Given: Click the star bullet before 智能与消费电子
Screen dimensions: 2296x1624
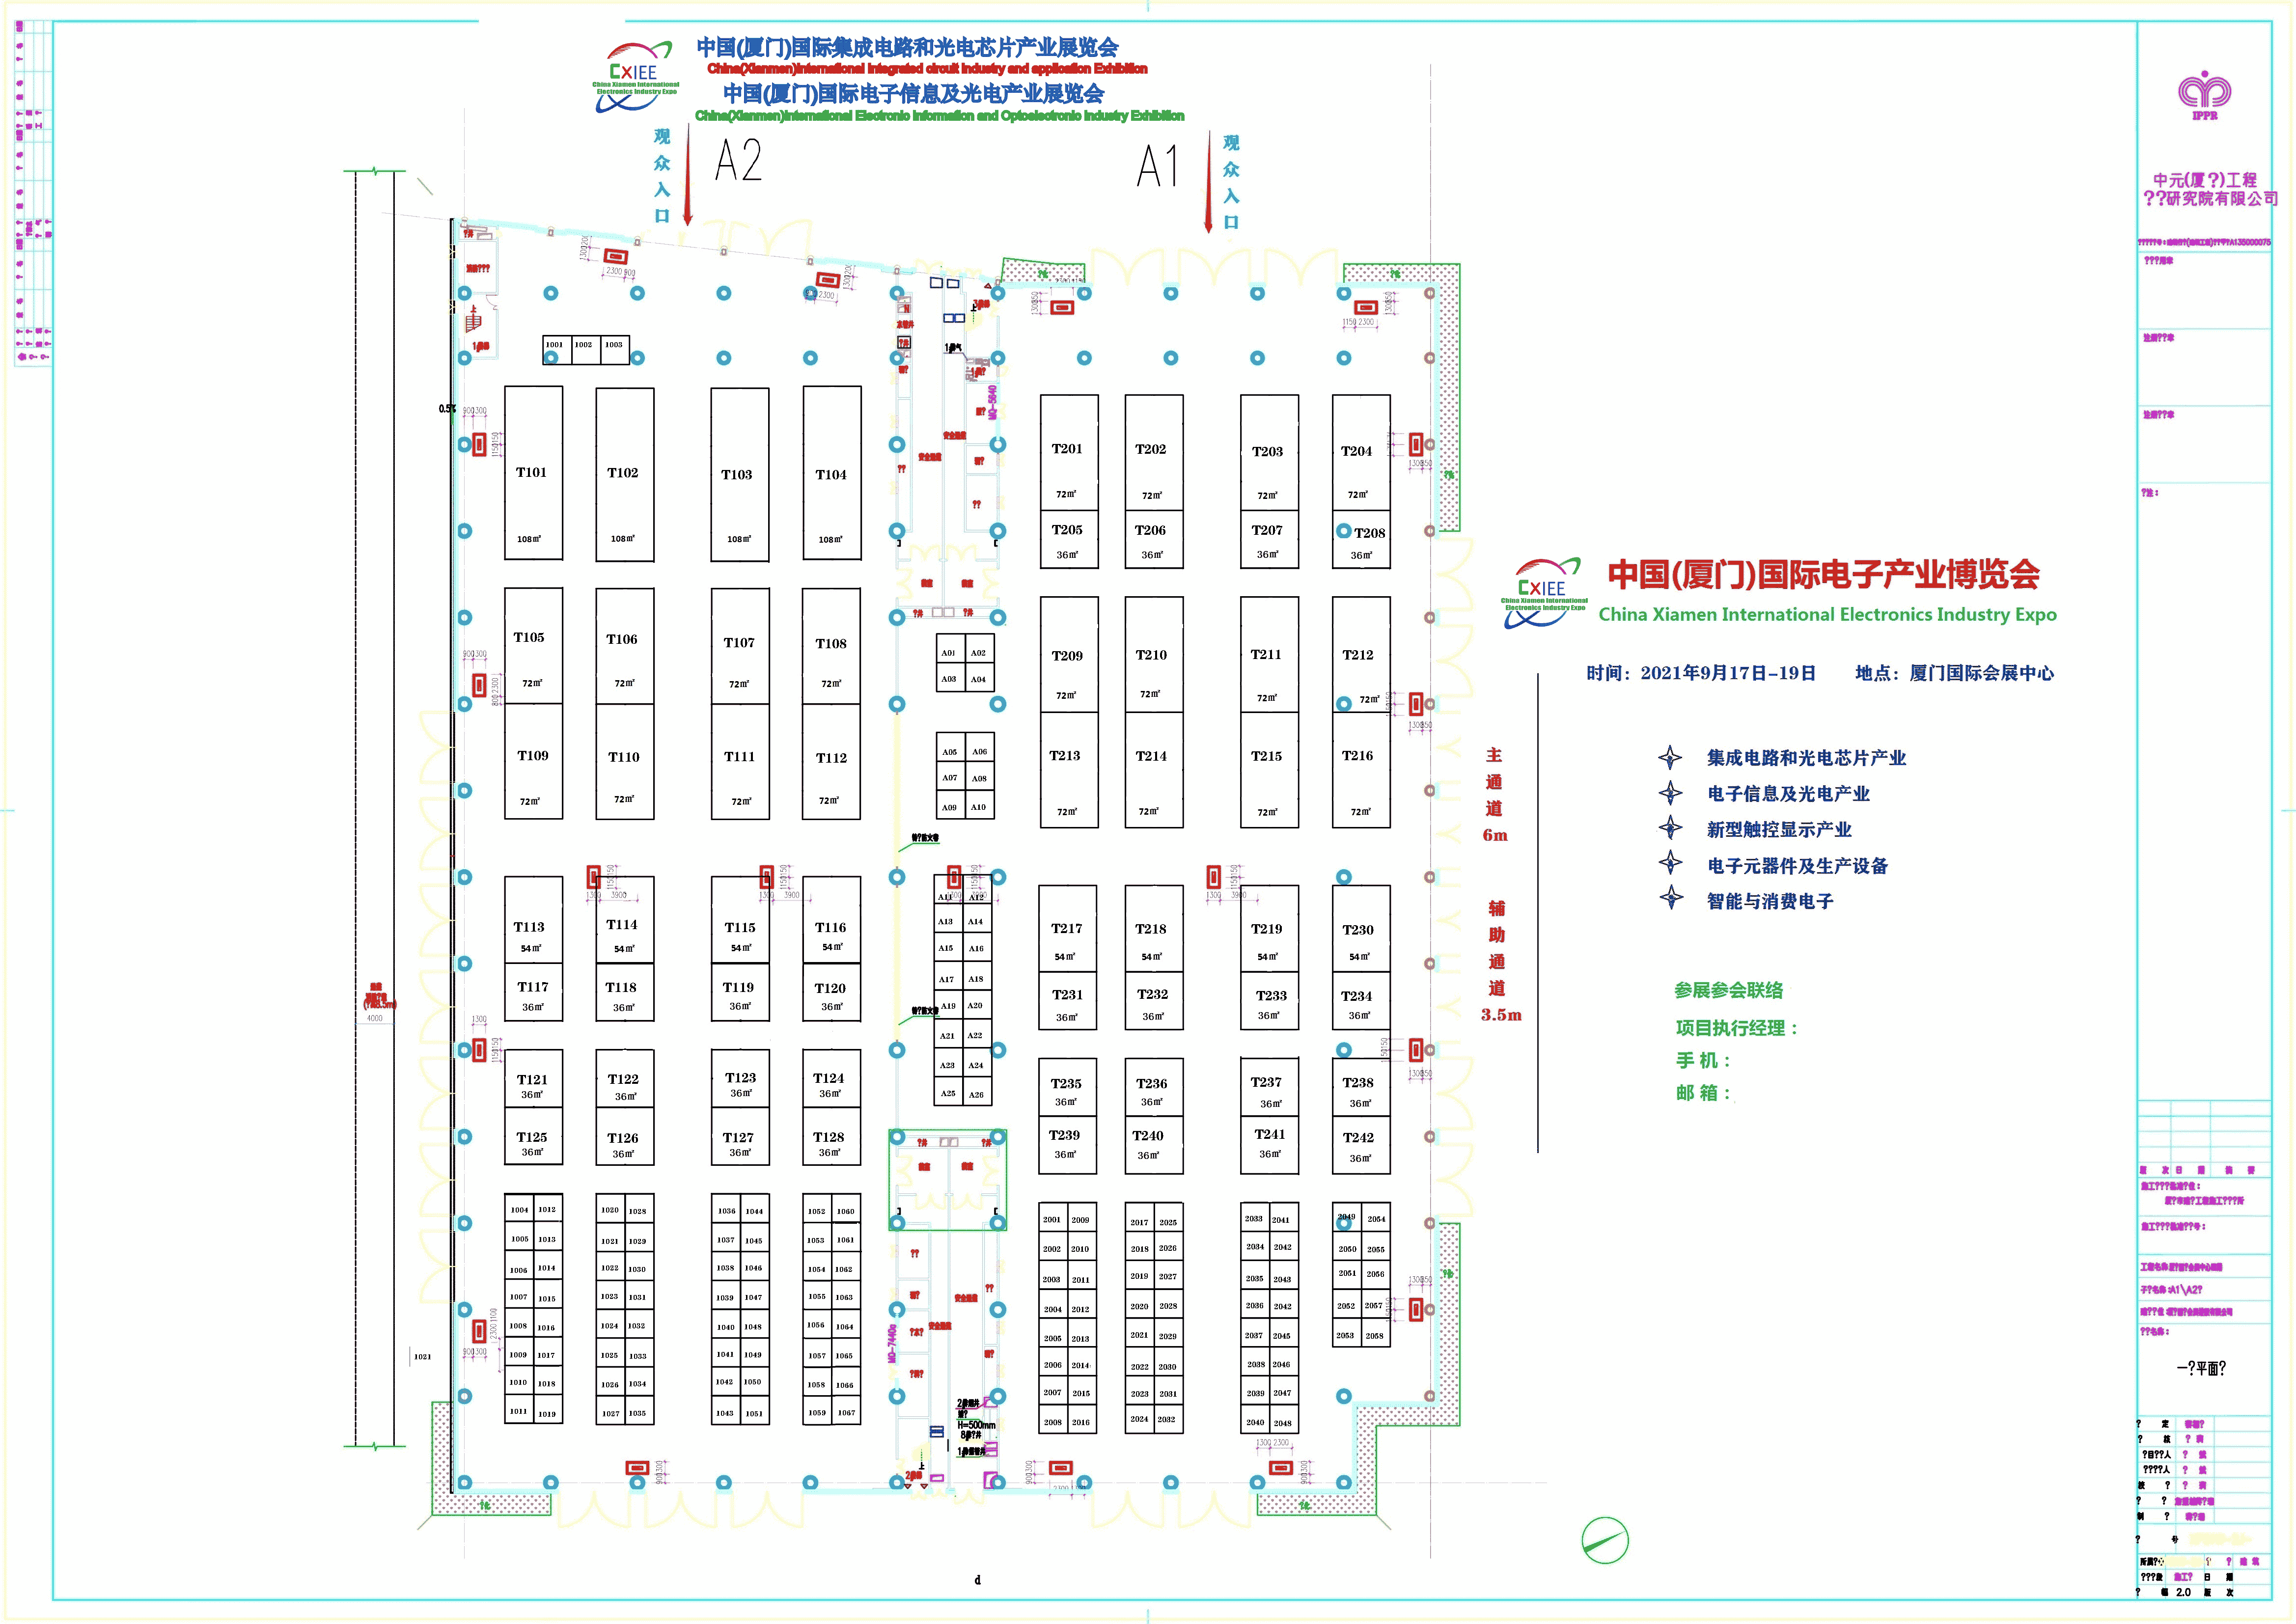Looking at the screenshot, I should (1670, 898).
